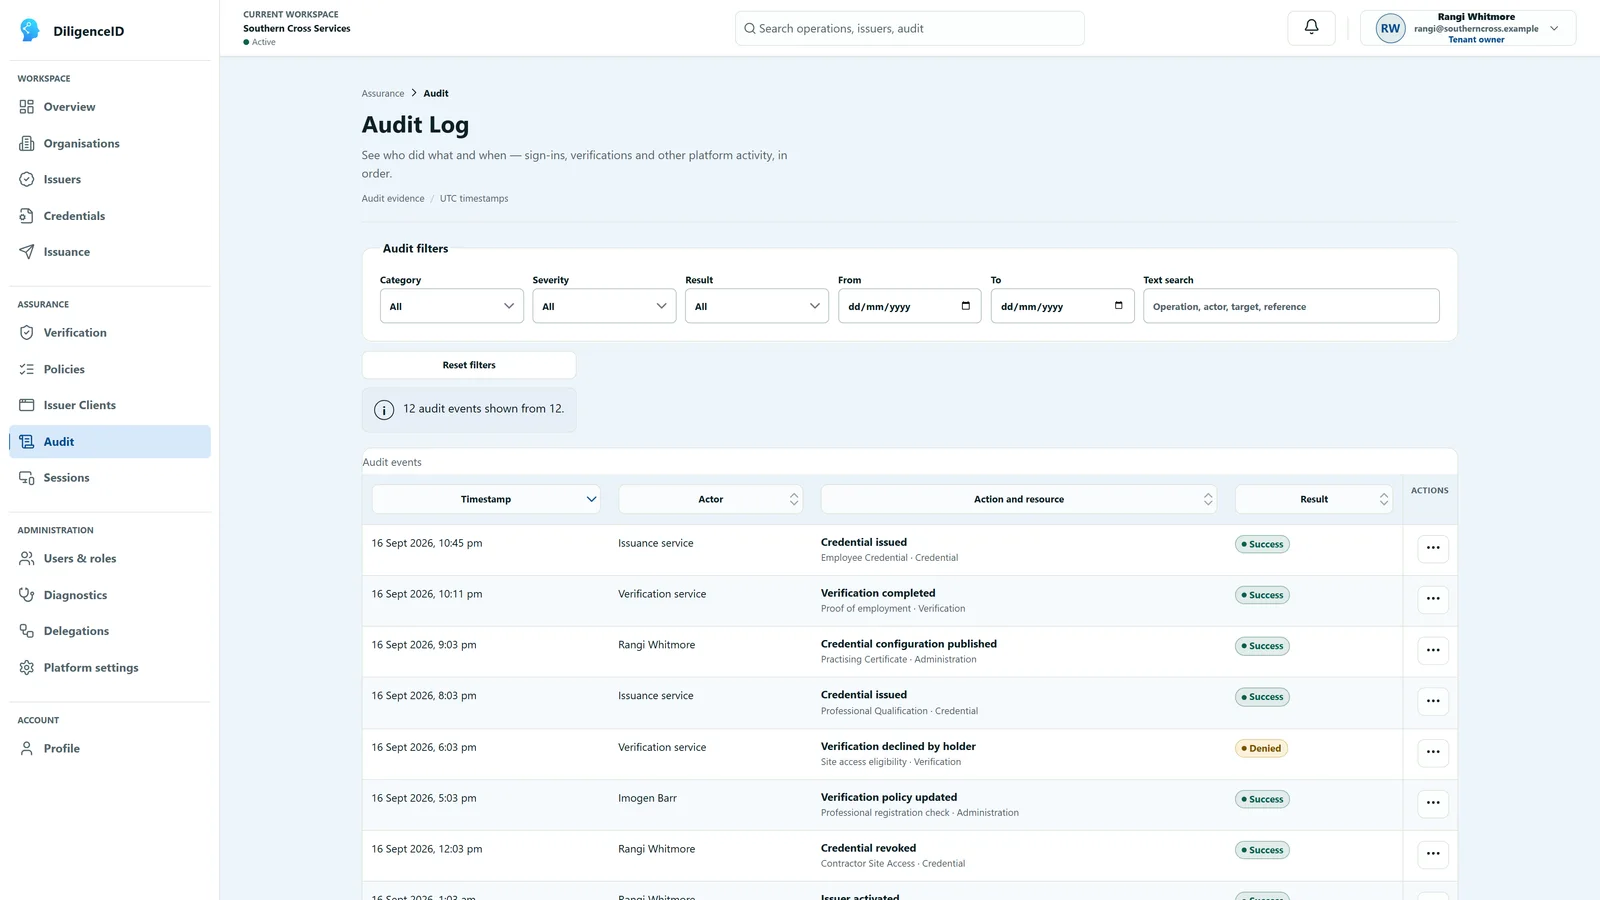Click the global search box

[x=910, y=28]
